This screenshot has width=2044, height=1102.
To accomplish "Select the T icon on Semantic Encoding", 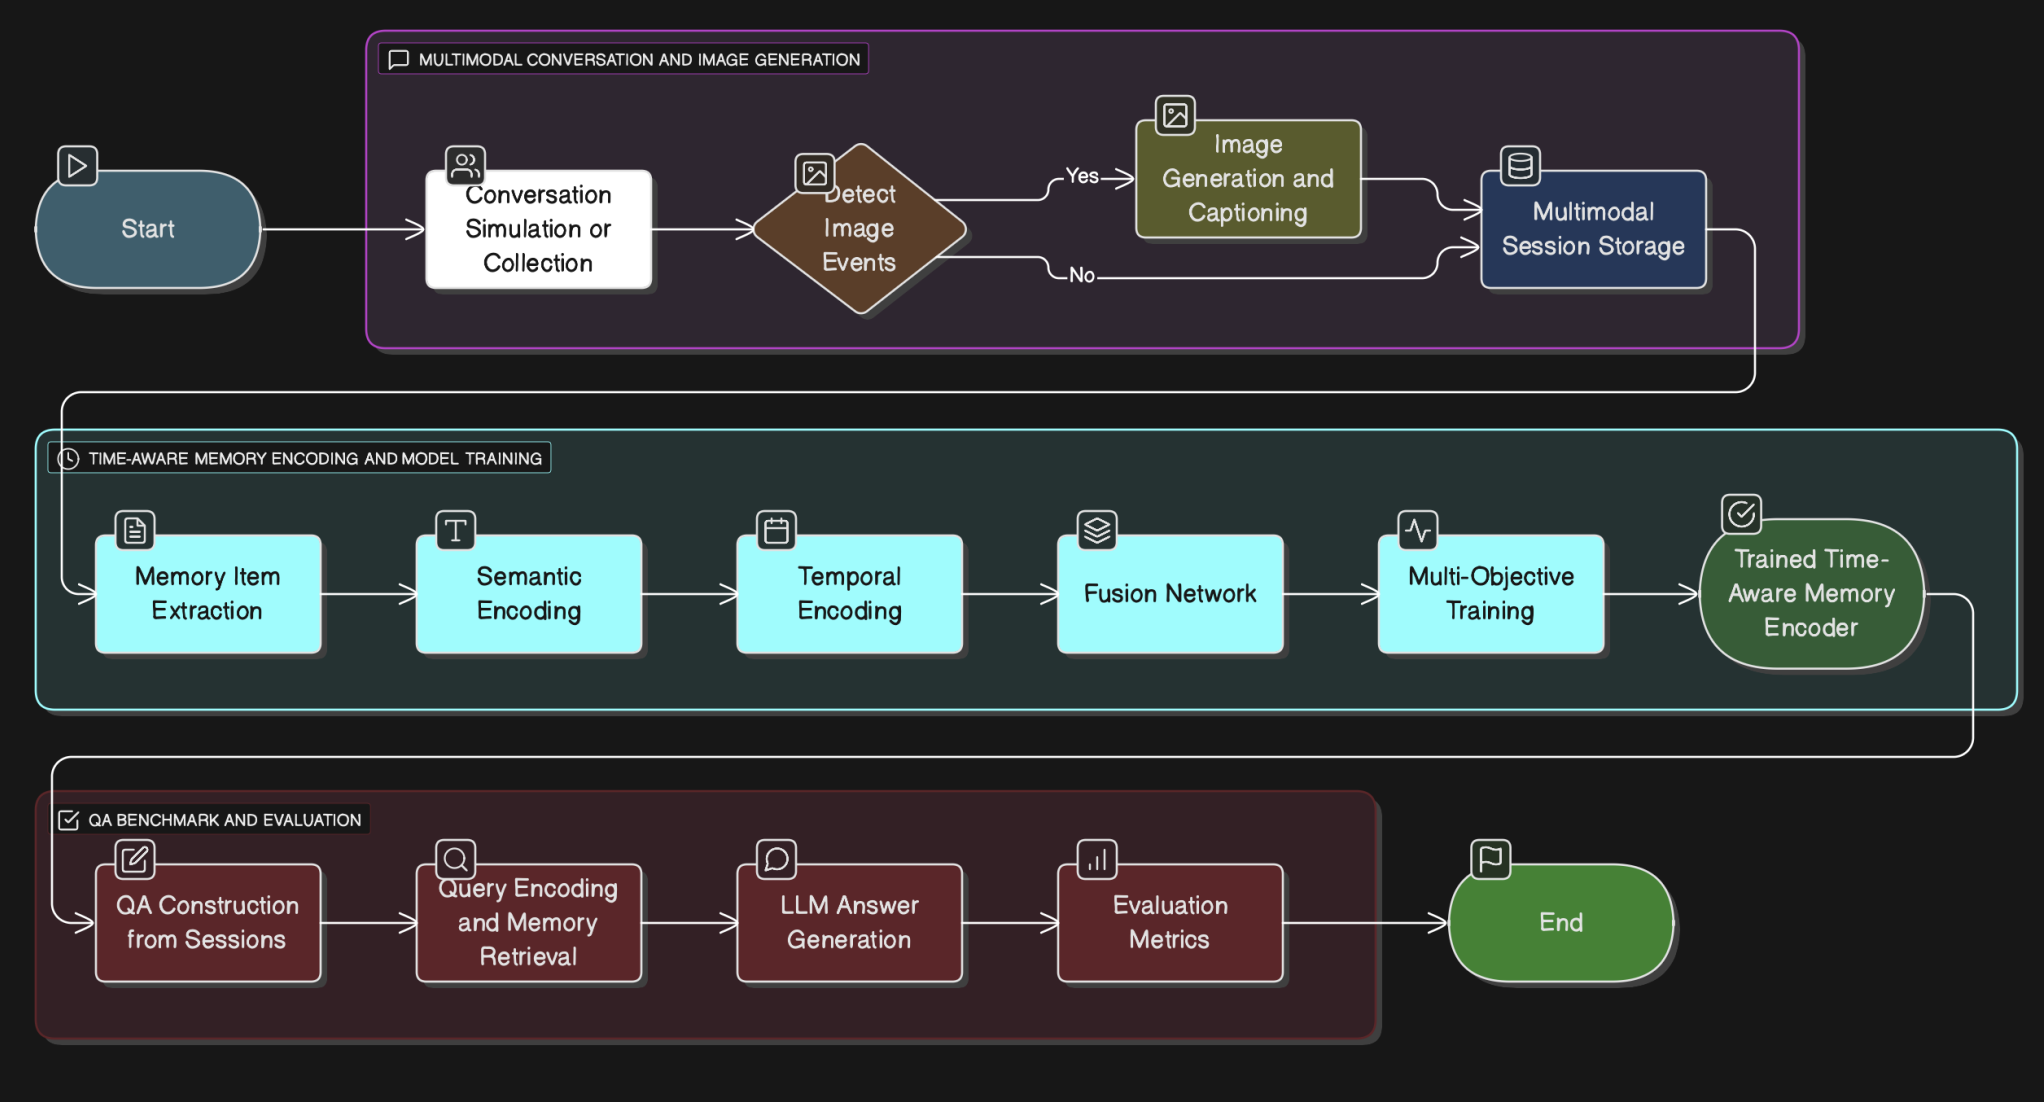I will pos(453,530).
